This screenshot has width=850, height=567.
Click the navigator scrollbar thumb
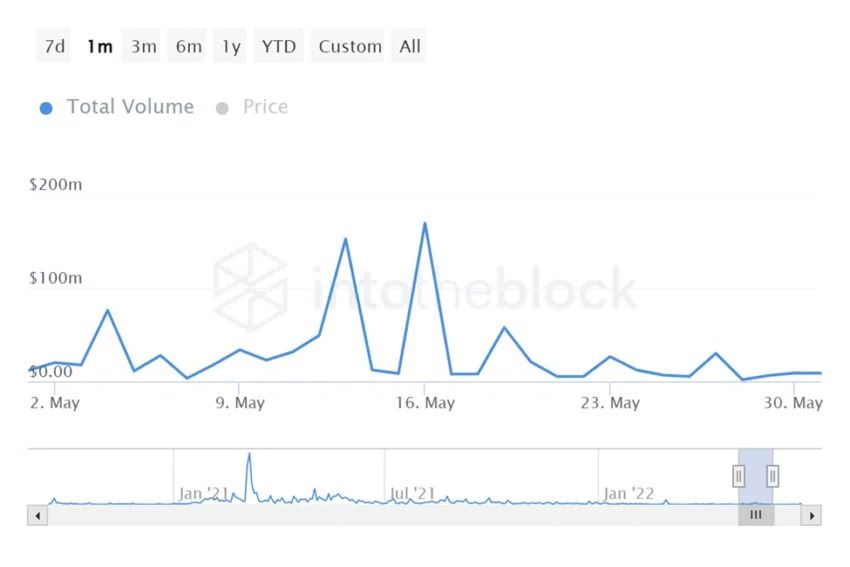click(756, 516)
